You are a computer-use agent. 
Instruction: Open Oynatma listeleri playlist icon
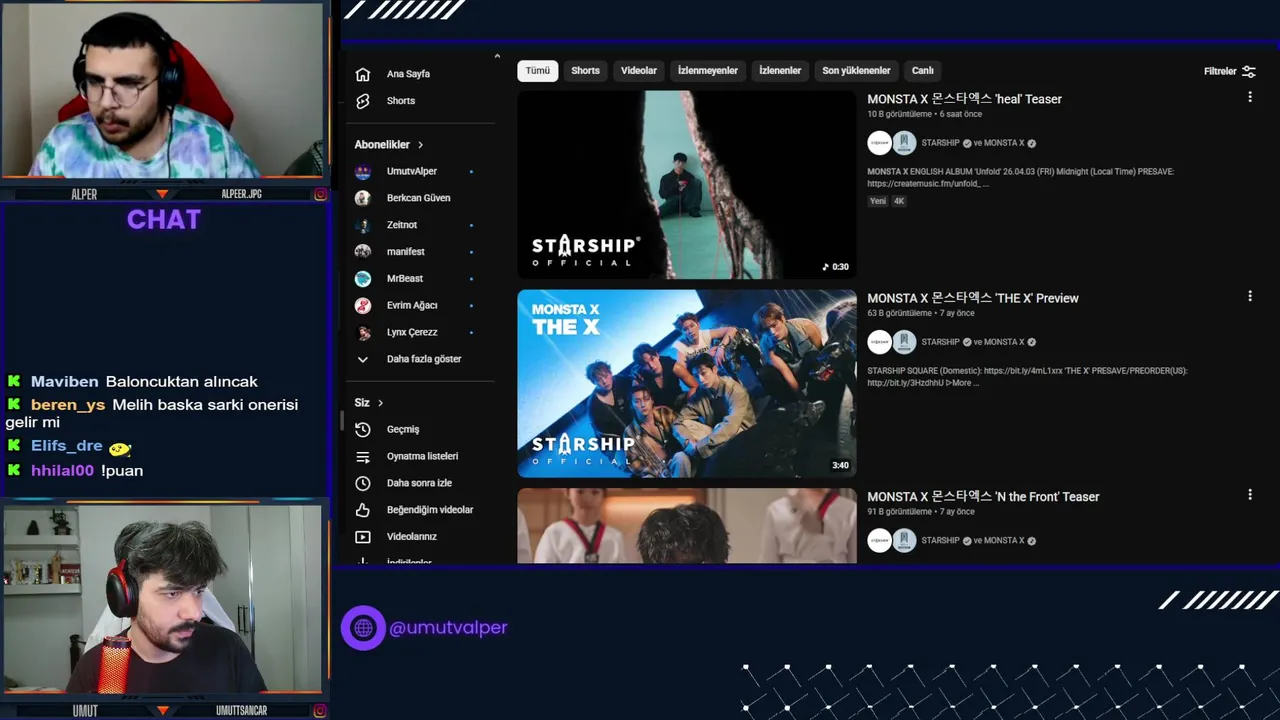[x=363, y=456]
